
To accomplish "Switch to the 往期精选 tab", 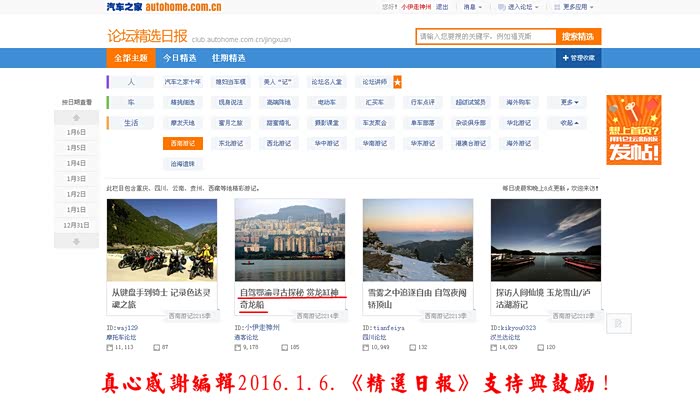I will [x=229, y=58].
